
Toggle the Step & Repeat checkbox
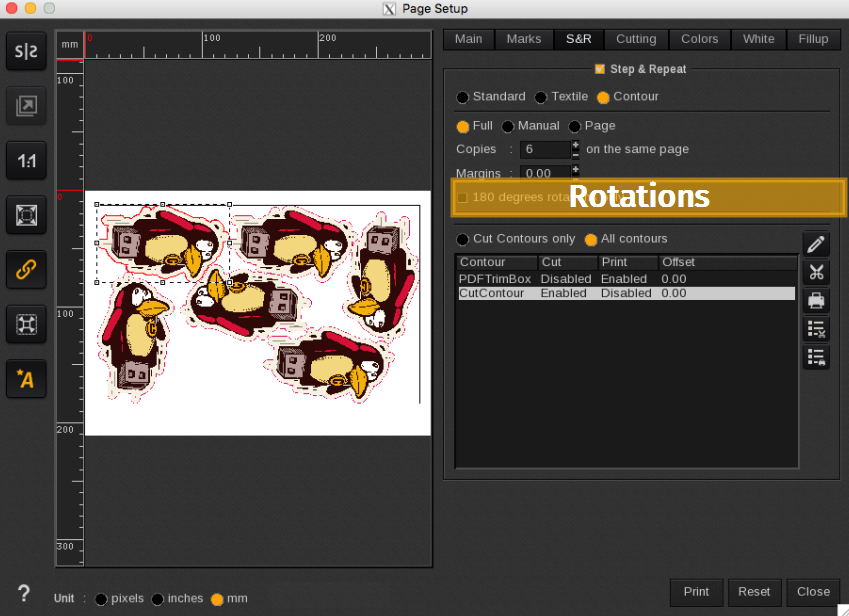(600, 69)
